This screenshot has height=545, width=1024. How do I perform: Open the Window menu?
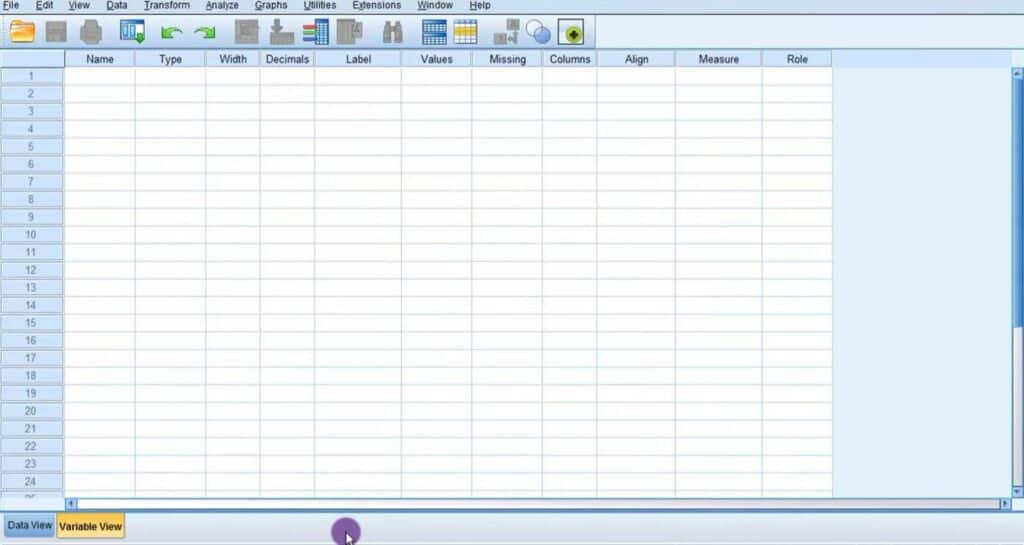tap(435, 5)
